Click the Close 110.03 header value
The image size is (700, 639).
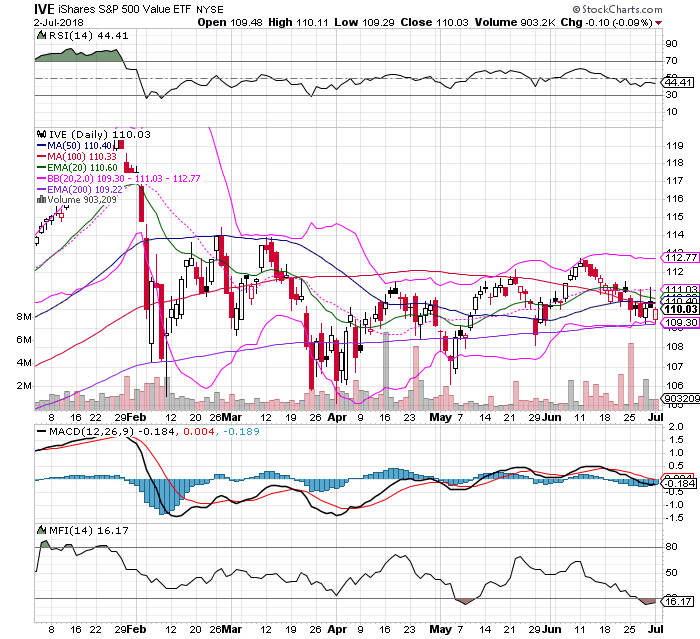click(434, 22)
